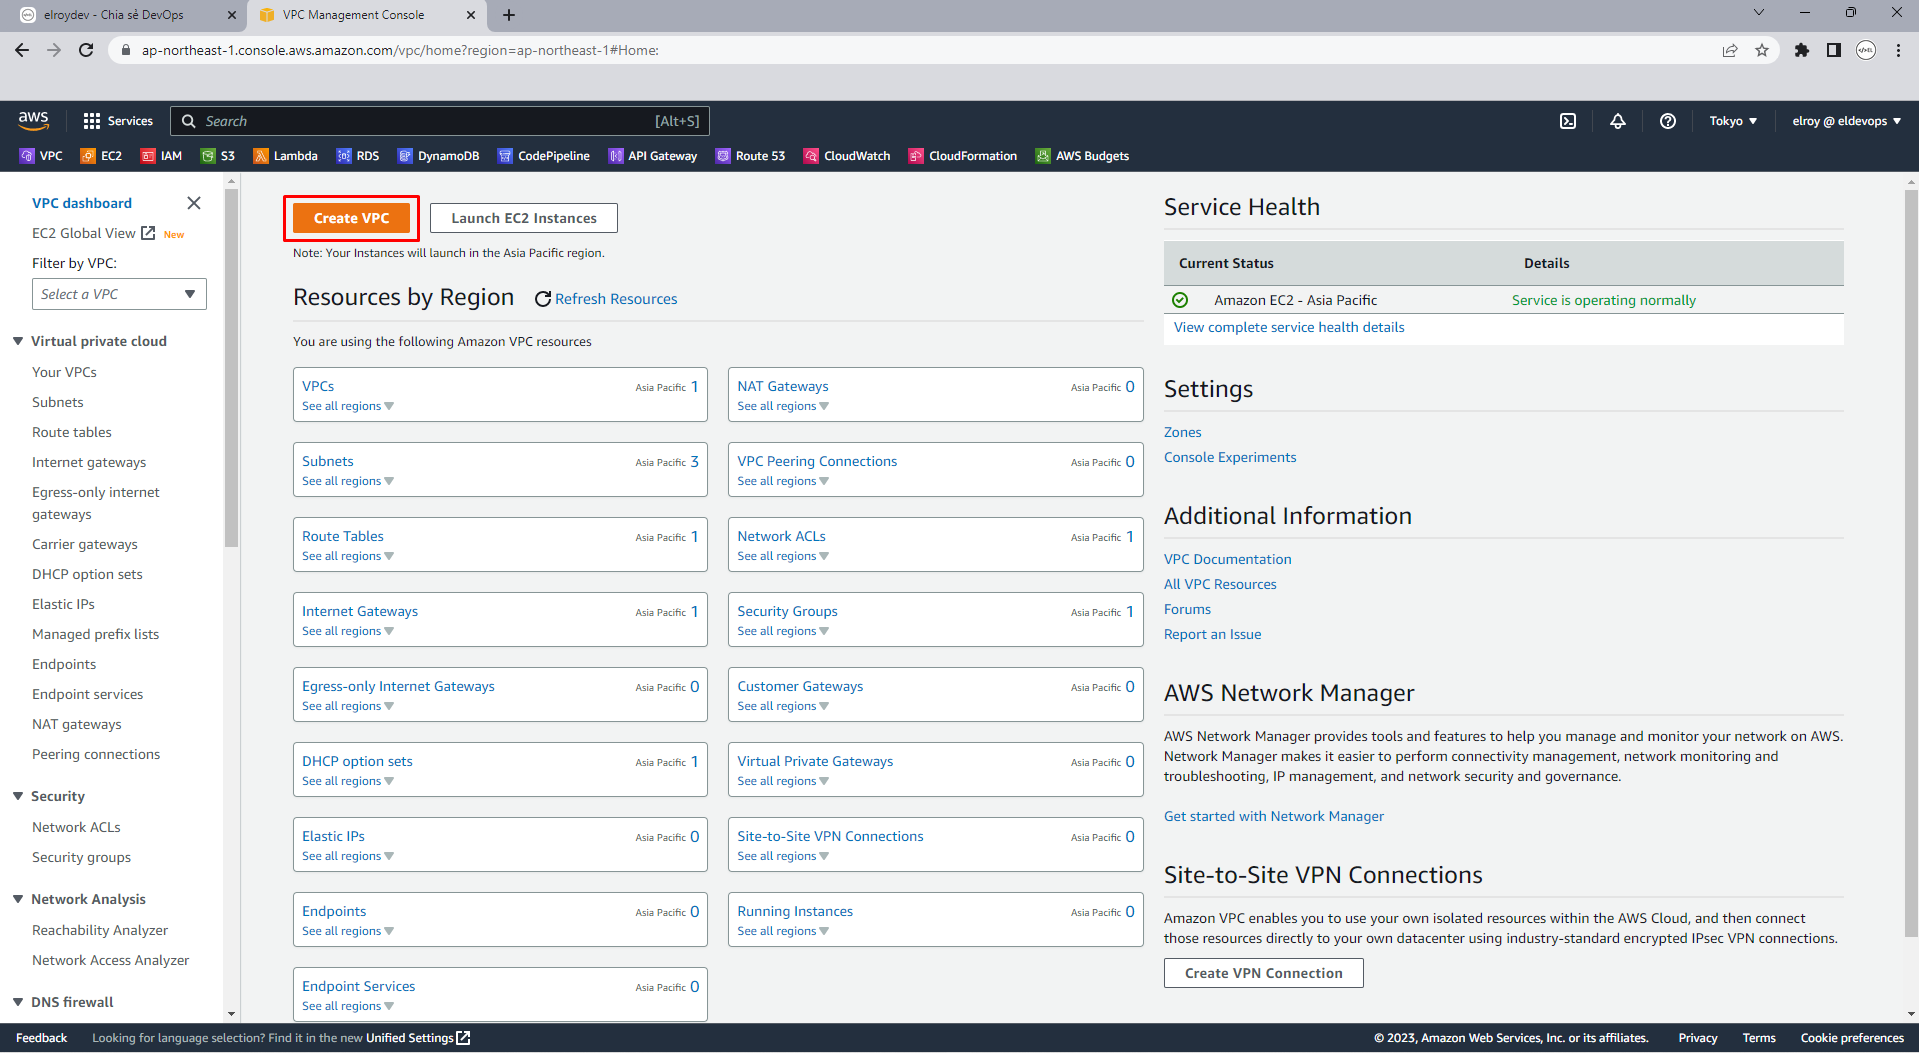1919x1053 pixels.
Task: Expand See all regions under VPCs
Action: [348, 406]
